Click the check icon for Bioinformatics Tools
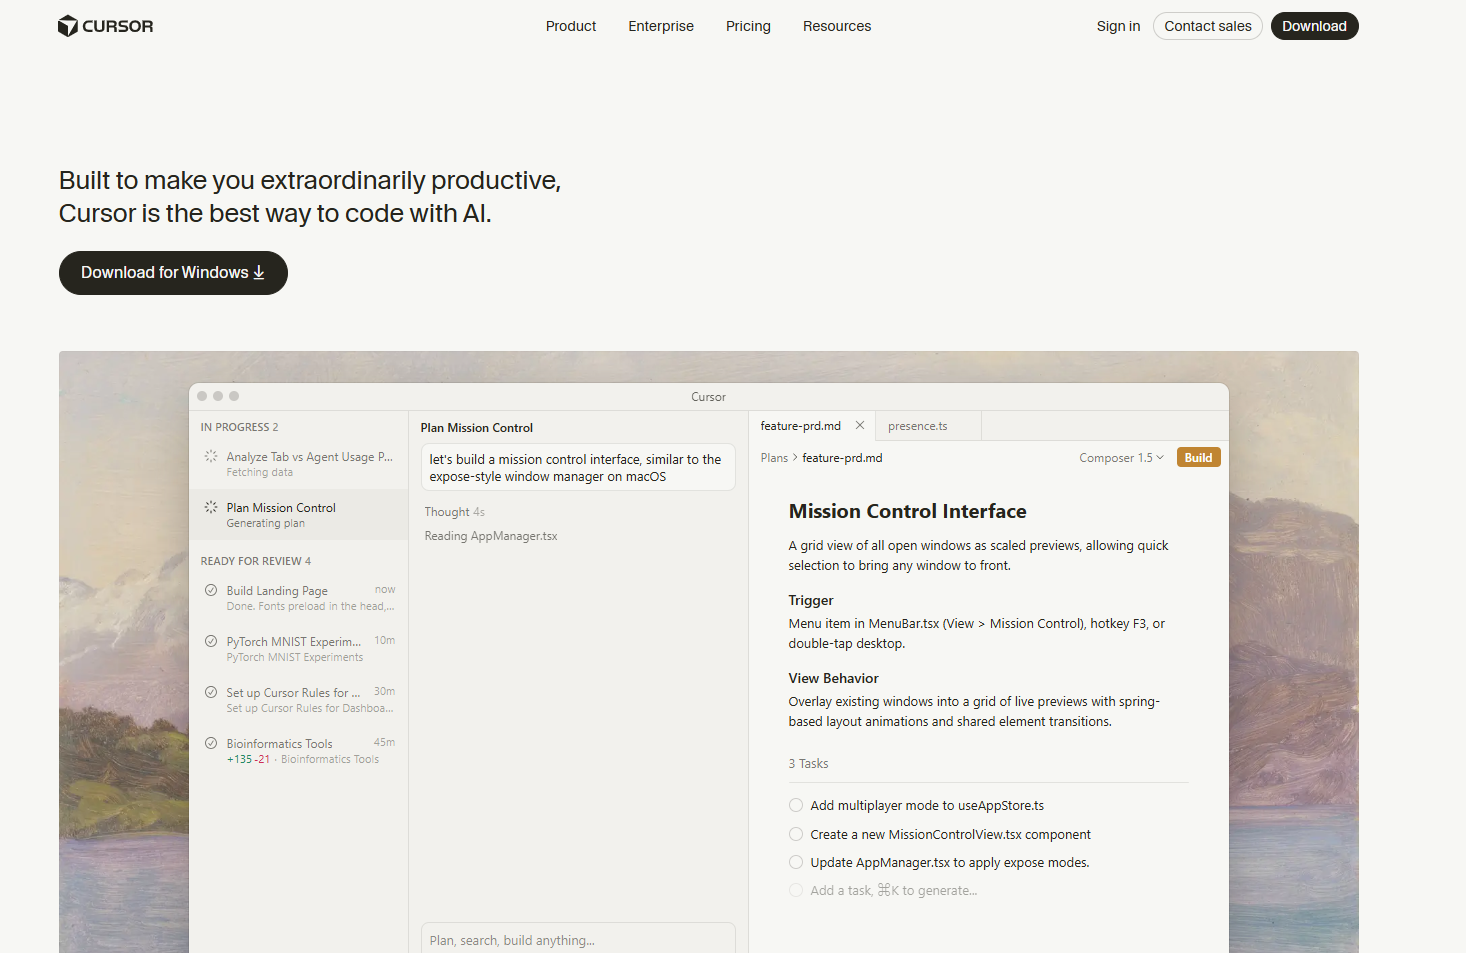 coord(211,743)
